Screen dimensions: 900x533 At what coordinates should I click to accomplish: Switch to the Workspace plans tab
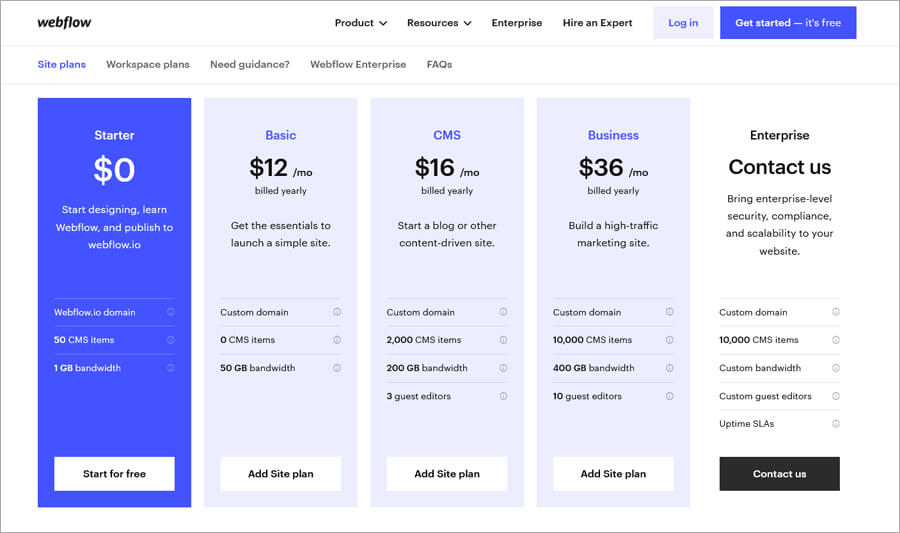(x=147, y=64)
